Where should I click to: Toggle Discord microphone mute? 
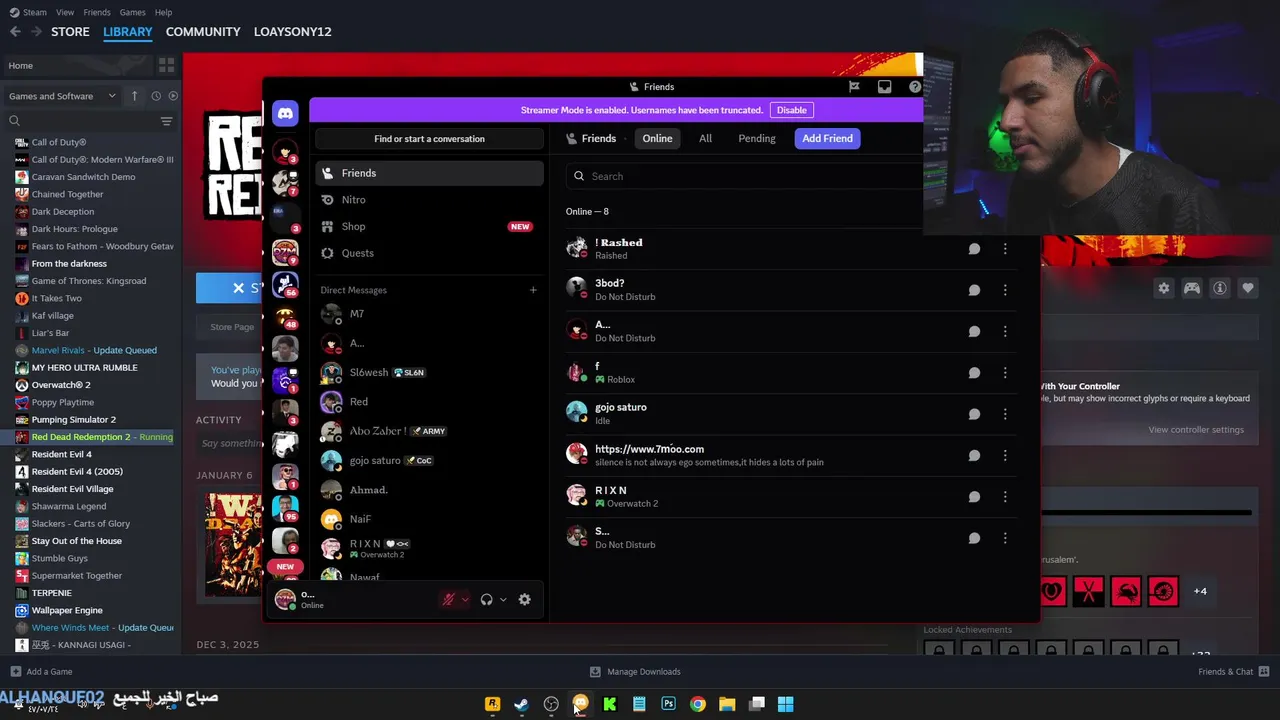click(448, 599)
